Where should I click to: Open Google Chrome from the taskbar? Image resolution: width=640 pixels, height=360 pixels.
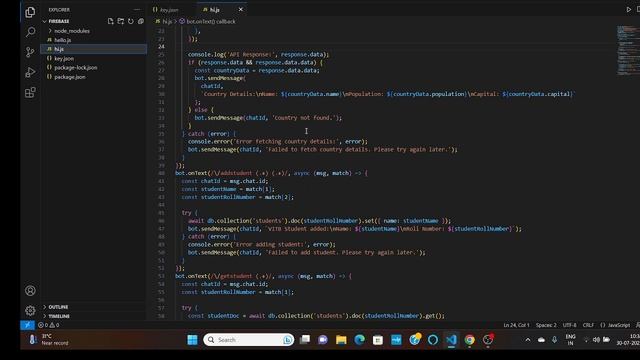(x=469, y=340)
